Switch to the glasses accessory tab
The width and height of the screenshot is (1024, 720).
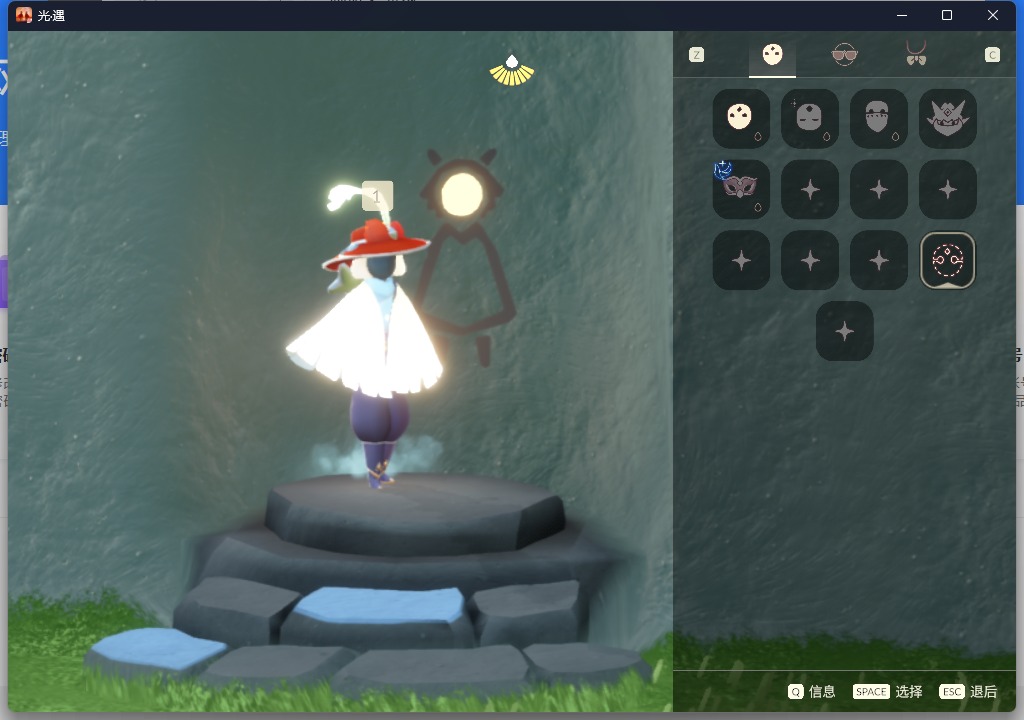click(x=844, y=55)
